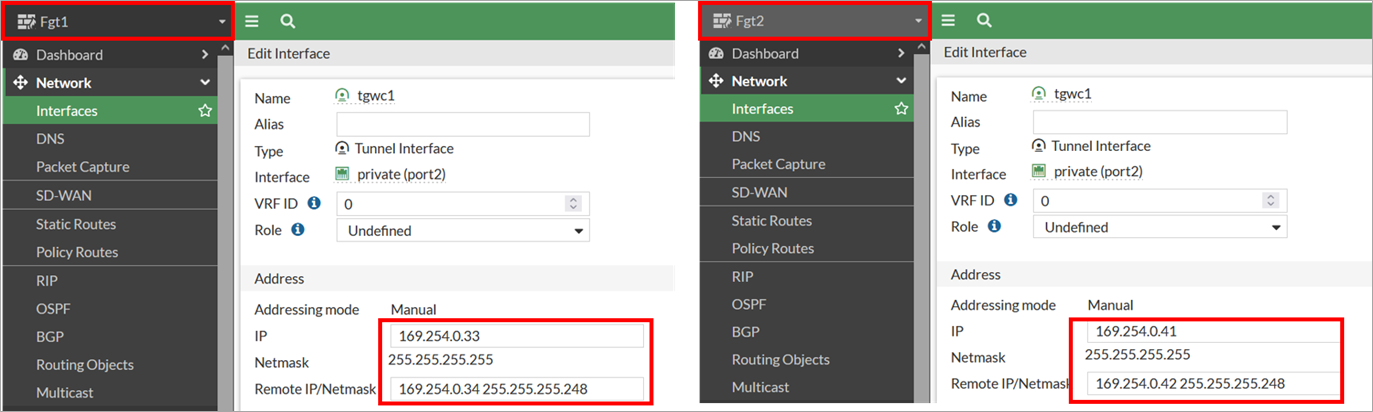Click Network cross-arrows icon in Fgt2 sidebar

(x=716, y=81)
